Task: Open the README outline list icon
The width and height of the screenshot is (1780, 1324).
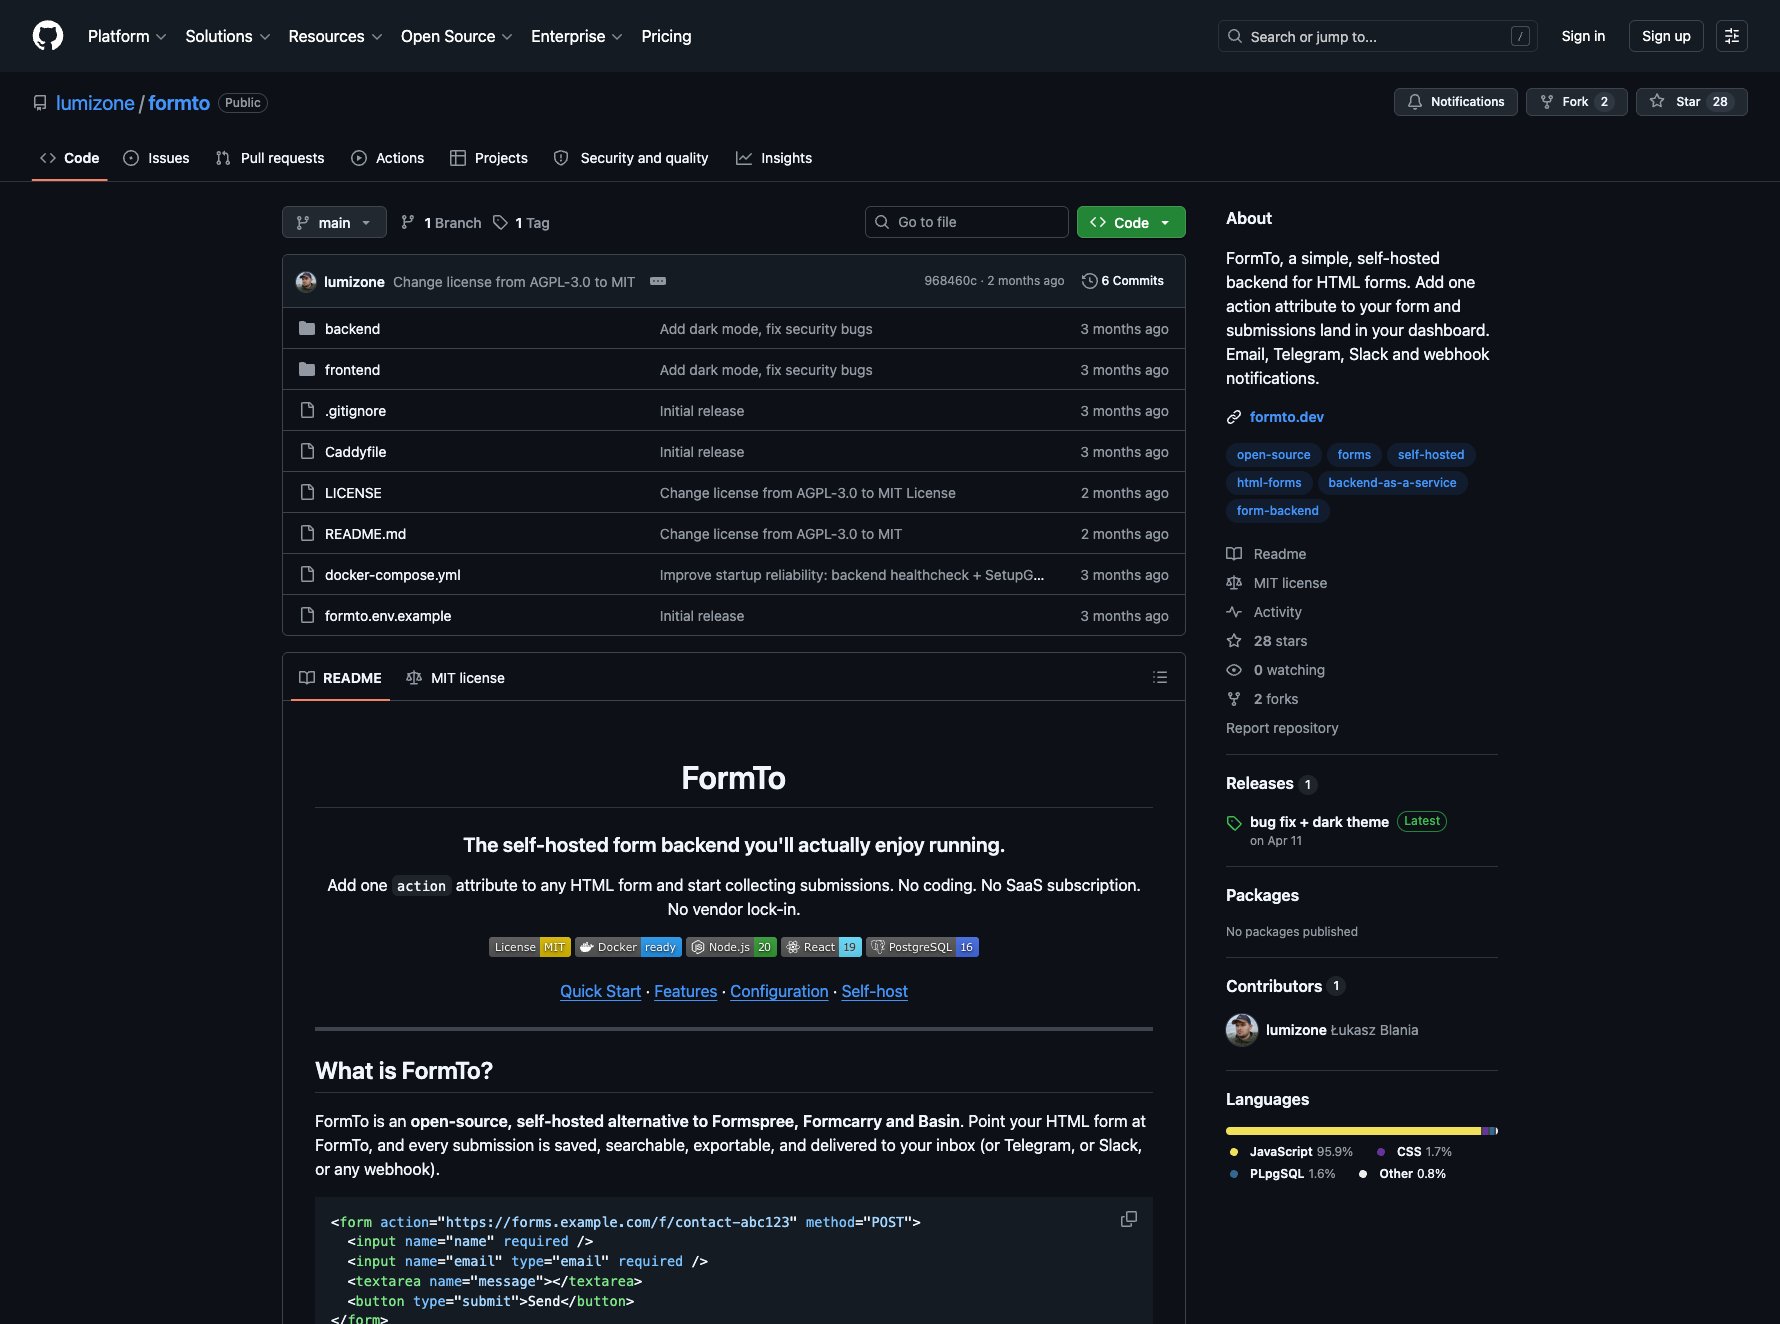Action: point(1160,677)
